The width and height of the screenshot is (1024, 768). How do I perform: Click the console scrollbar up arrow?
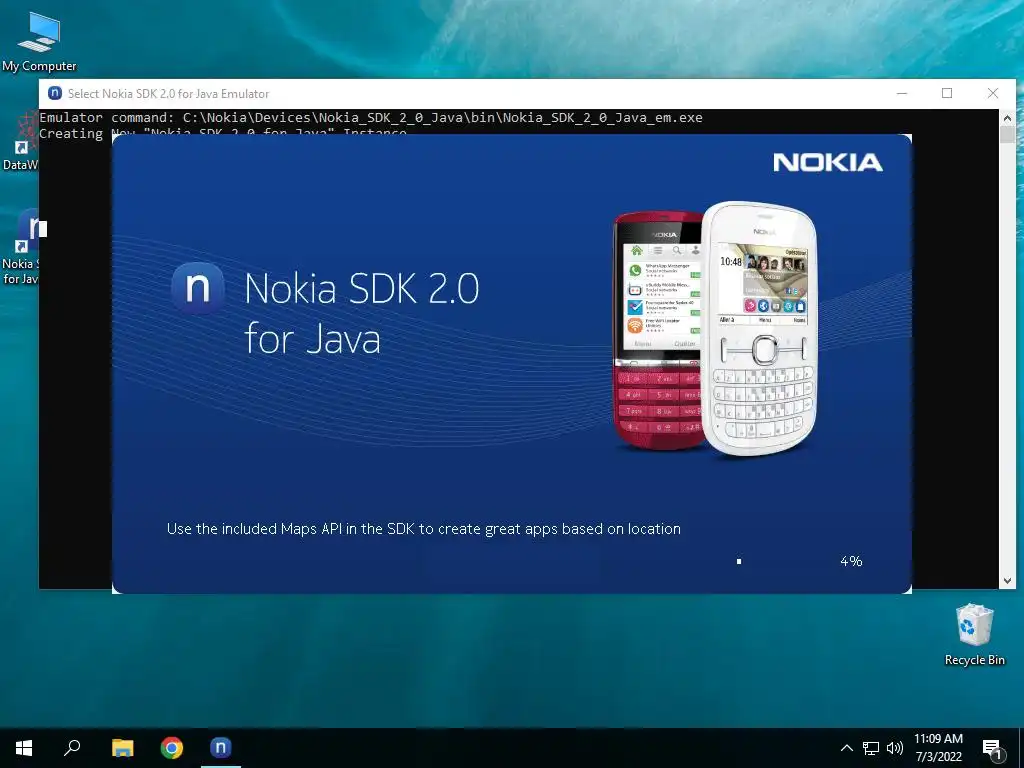[1007, 118]
